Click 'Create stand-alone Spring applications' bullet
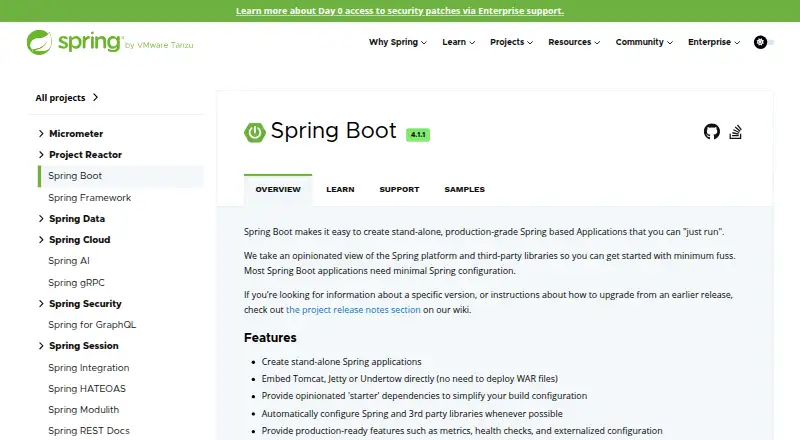This screenshot has height=440, width=800. pos(341,361)
